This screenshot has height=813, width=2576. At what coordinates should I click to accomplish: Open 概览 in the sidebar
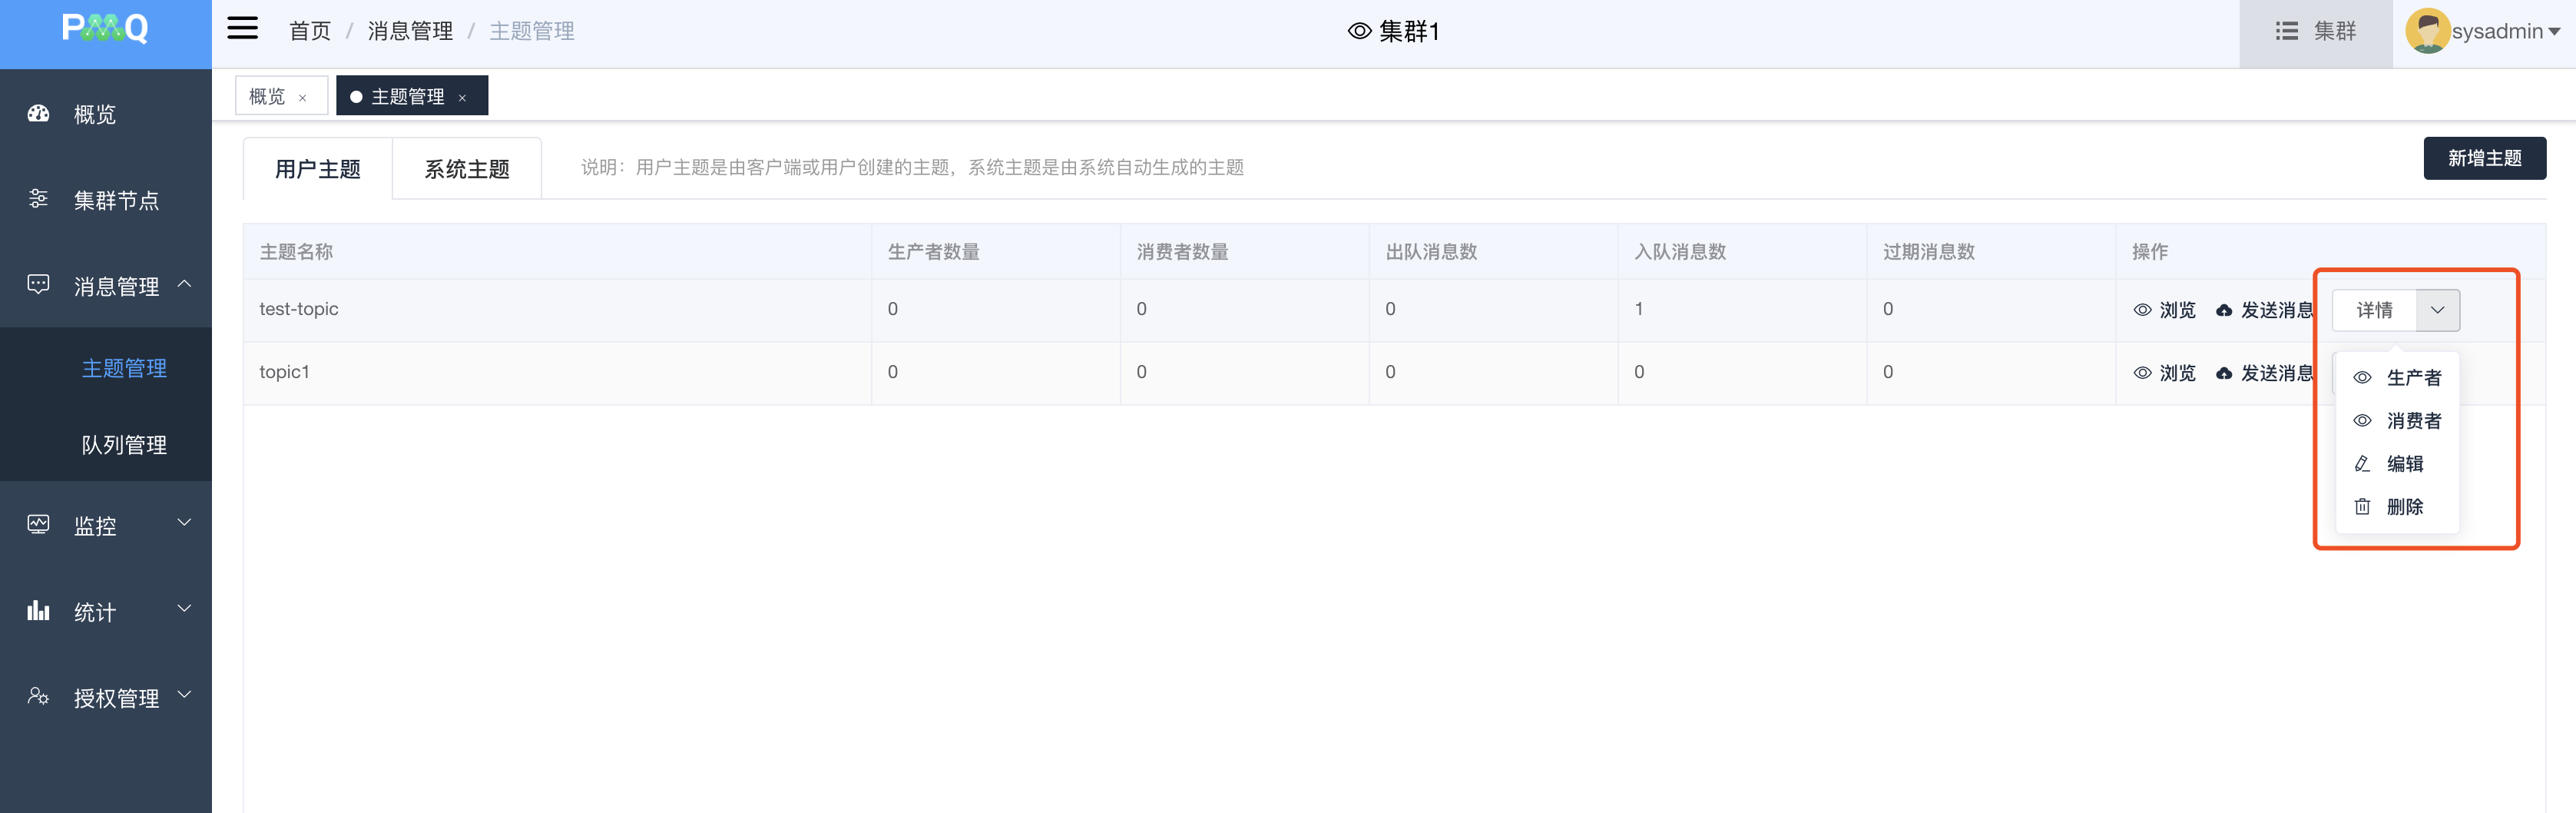click(94, 115)
